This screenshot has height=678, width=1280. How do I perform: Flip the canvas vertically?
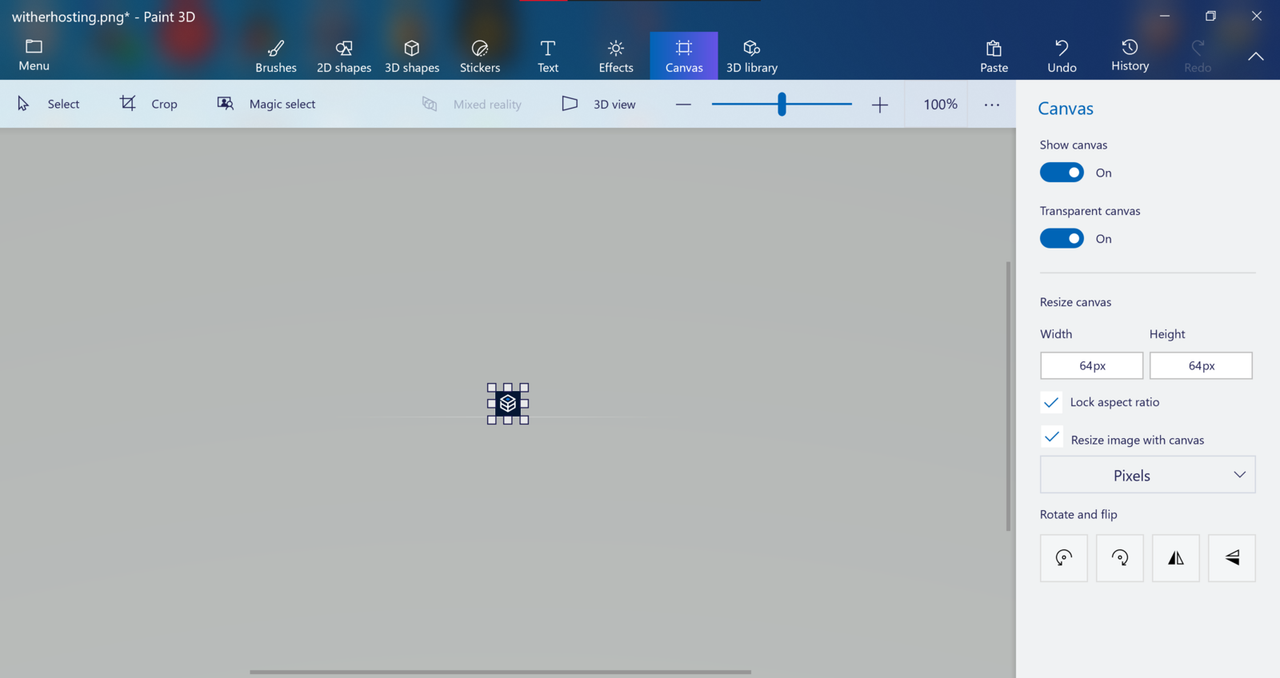[1232, 558]
